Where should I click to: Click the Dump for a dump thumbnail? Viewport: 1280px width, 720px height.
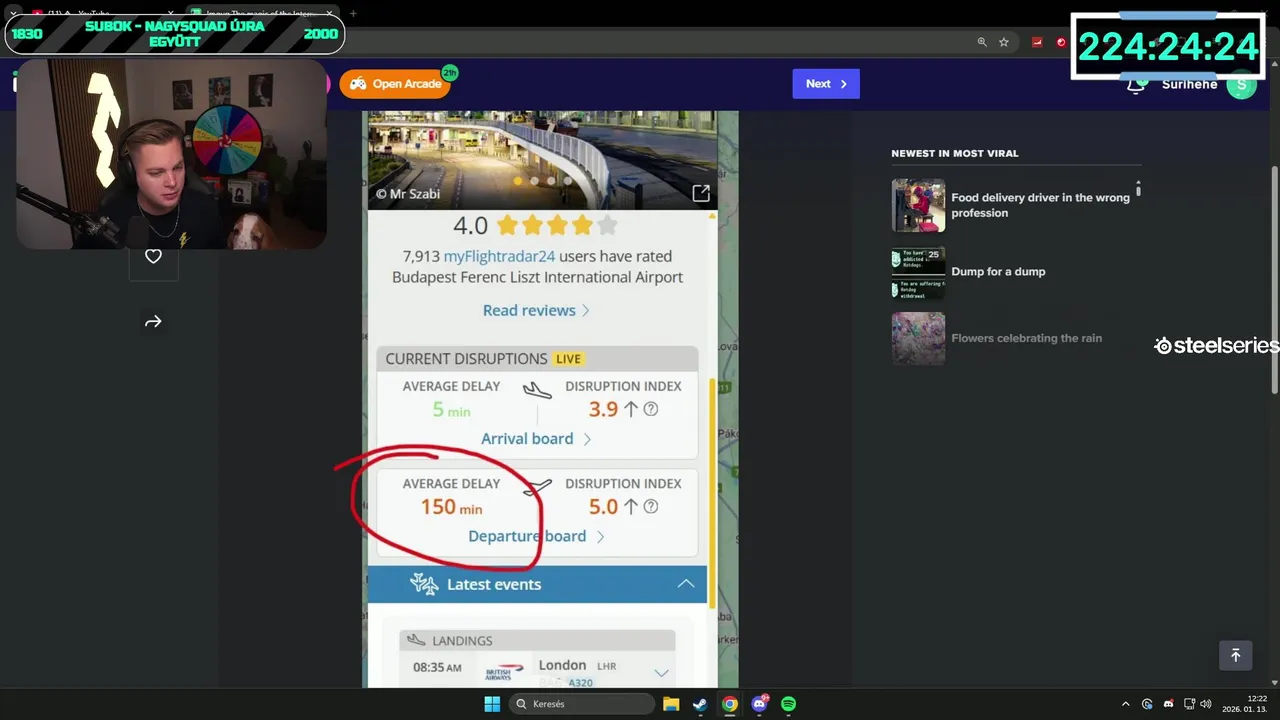tap(918, 272)
